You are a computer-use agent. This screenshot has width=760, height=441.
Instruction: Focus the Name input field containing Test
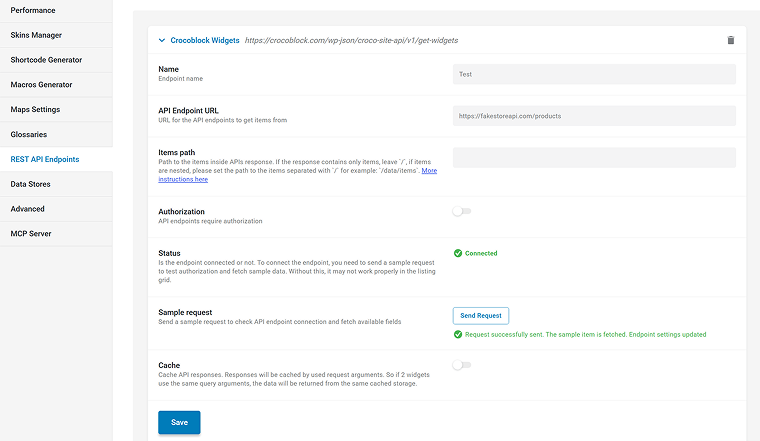click(594, 74)
